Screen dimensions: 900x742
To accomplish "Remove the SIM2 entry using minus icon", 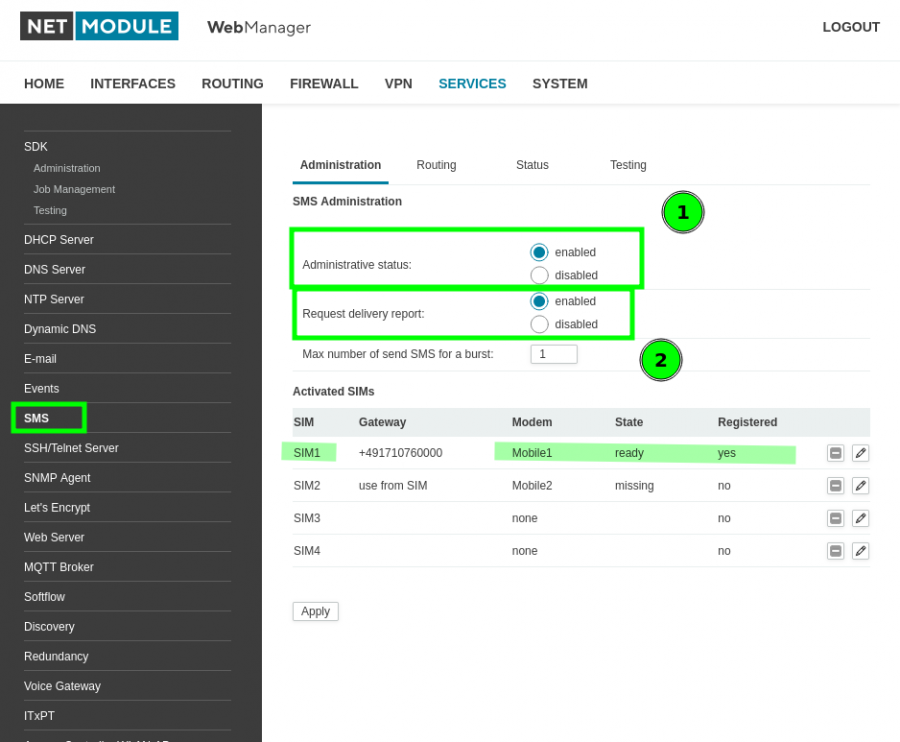I will click(836, 486).
